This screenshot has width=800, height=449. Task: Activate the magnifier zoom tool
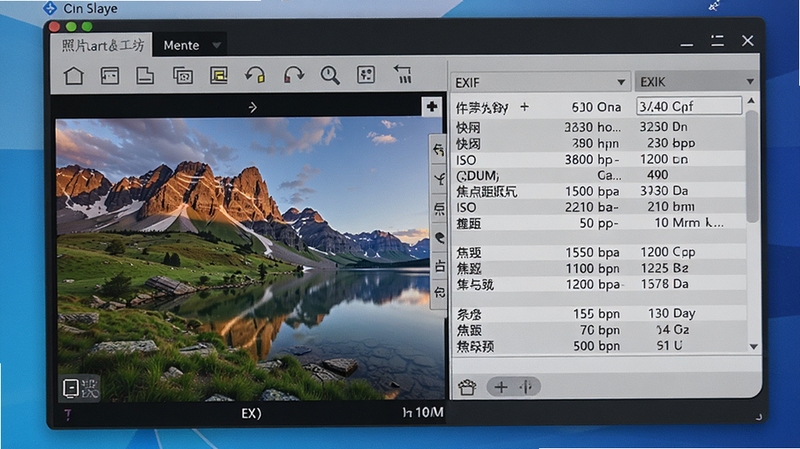[x=330, y=76]
